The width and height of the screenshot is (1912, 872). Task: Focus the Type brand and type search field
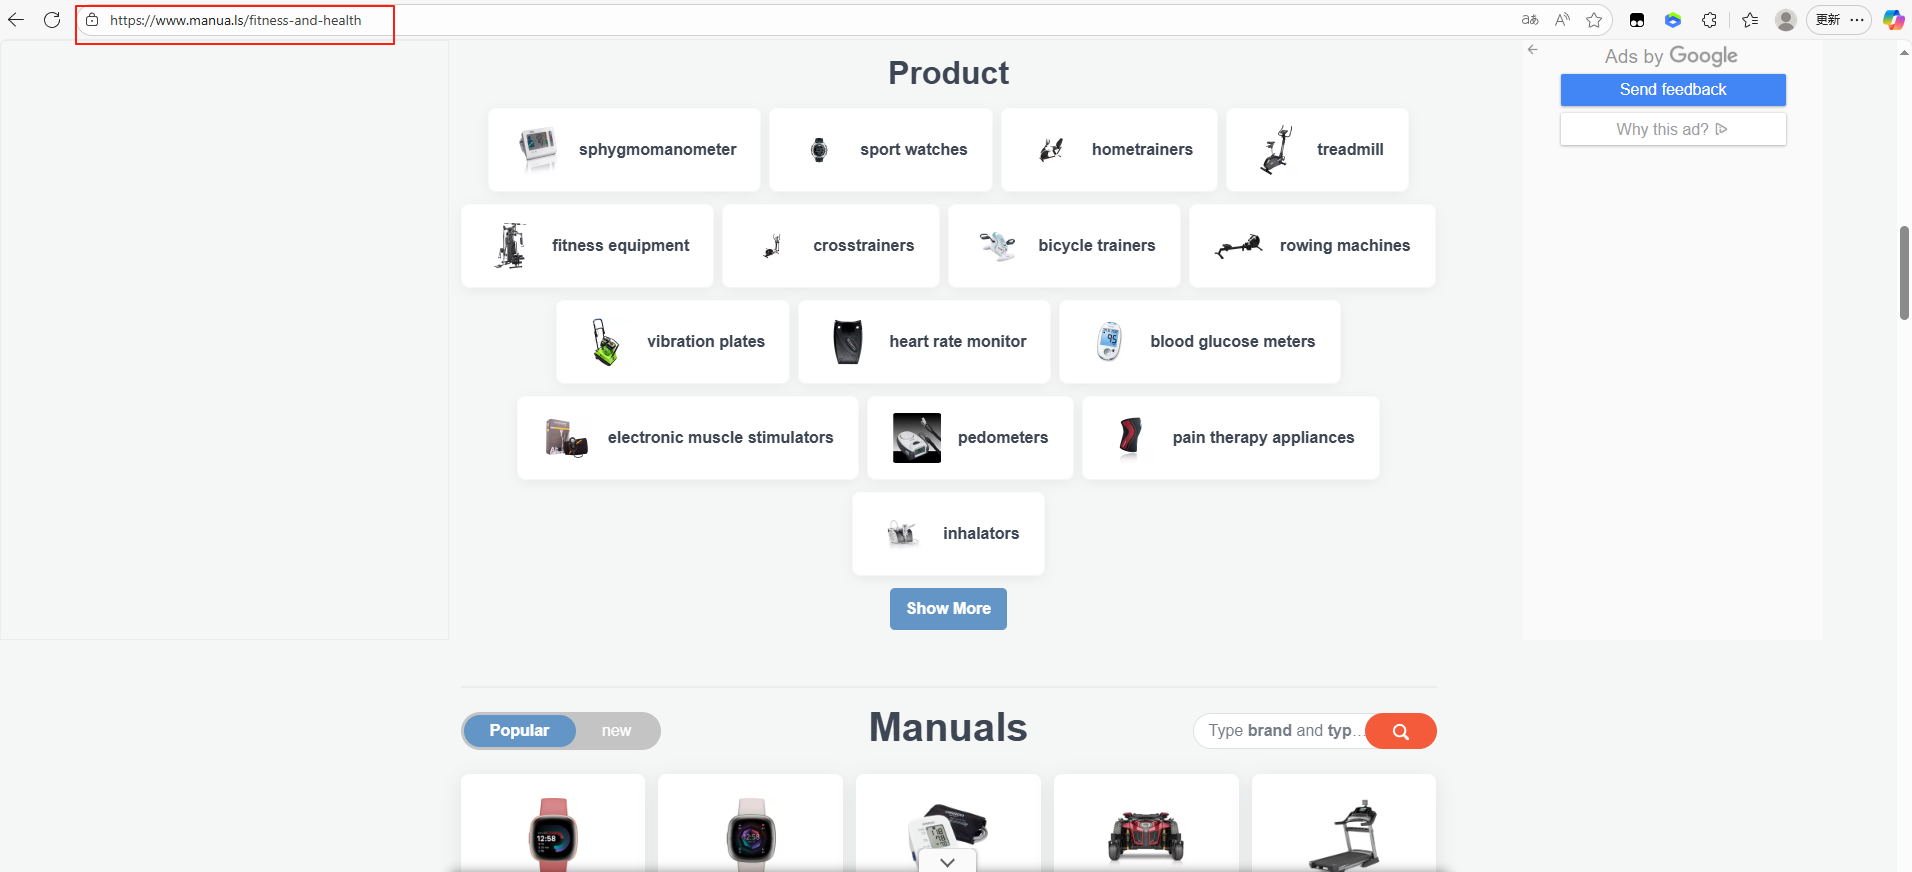point(1280,731)
